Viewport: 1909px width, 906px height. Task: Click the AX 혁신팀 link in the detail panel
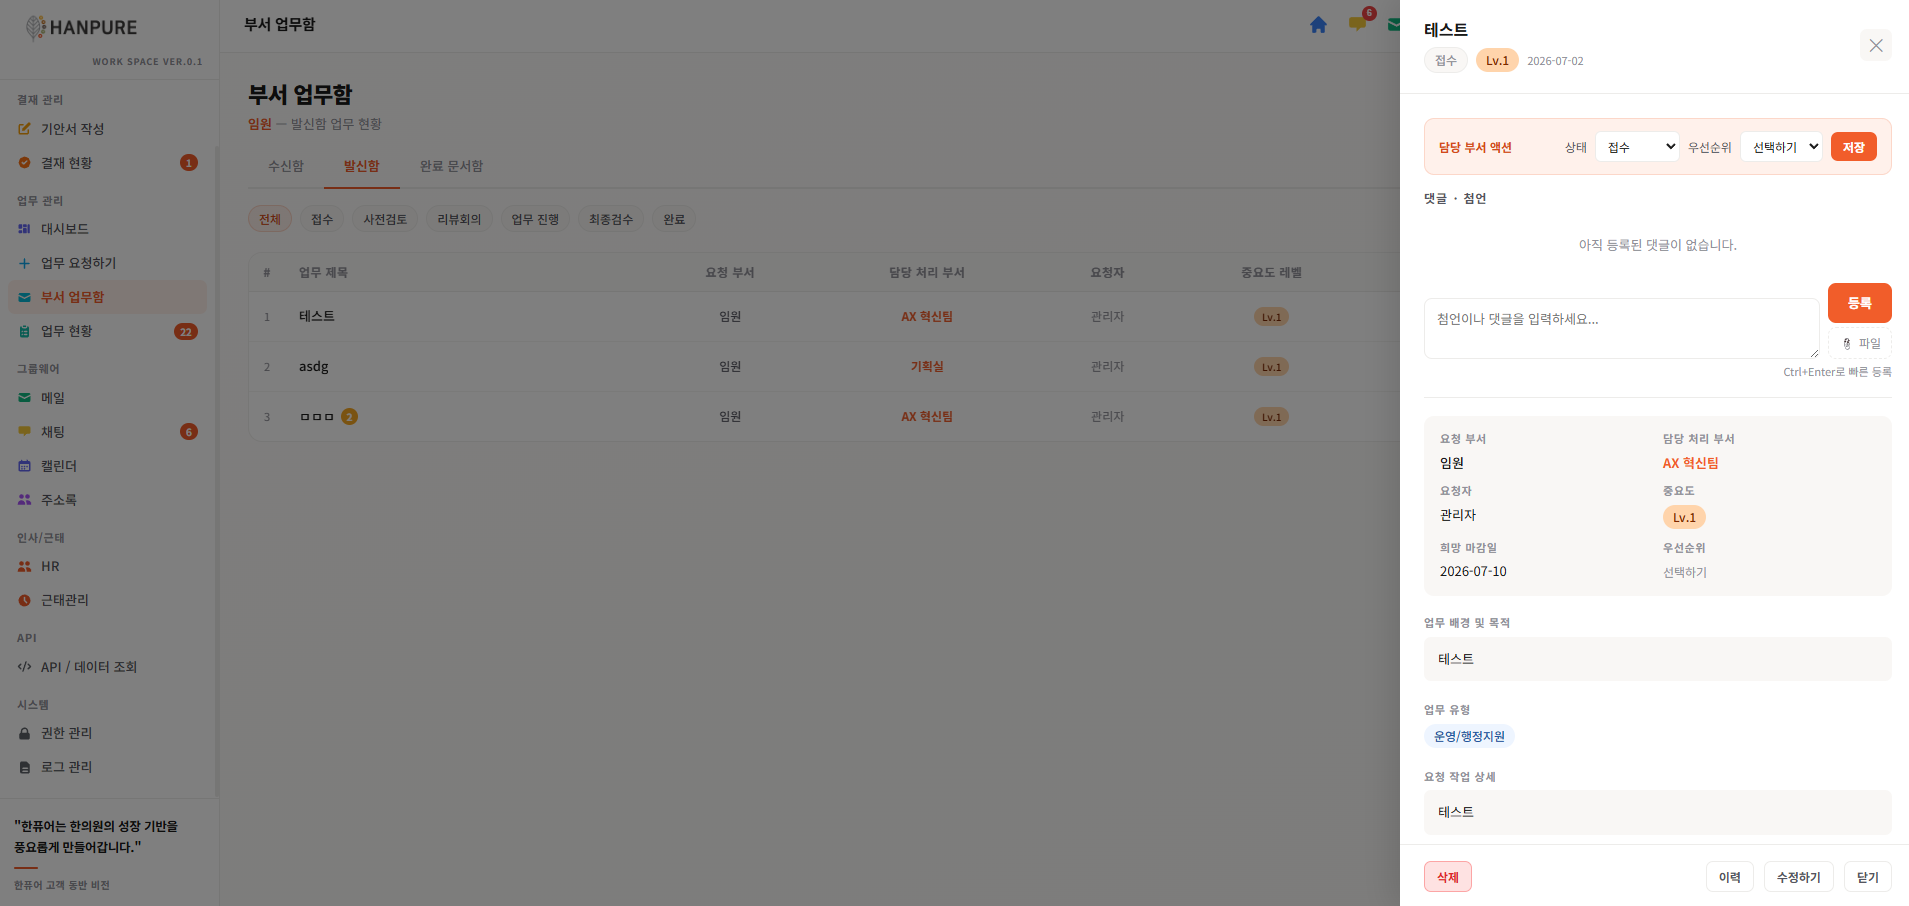(x=1690, y=463)
